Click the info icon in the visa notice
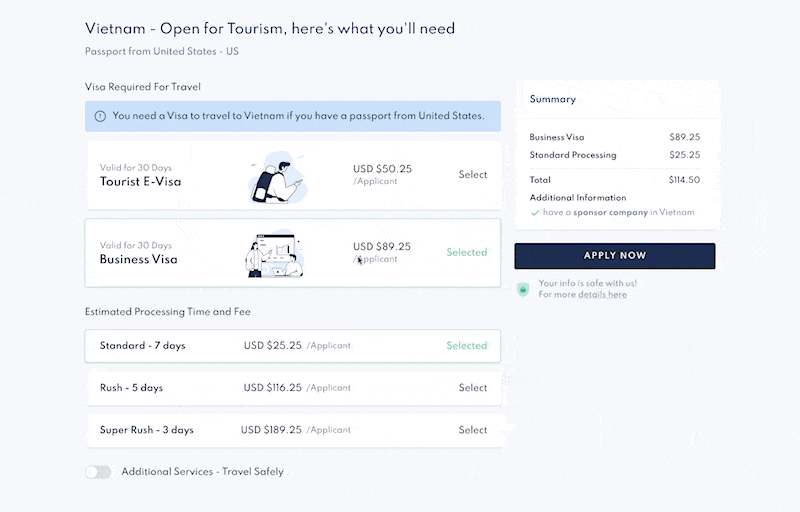Image resolution: width=800 pixels, height=512 pixels. [100, 116]
